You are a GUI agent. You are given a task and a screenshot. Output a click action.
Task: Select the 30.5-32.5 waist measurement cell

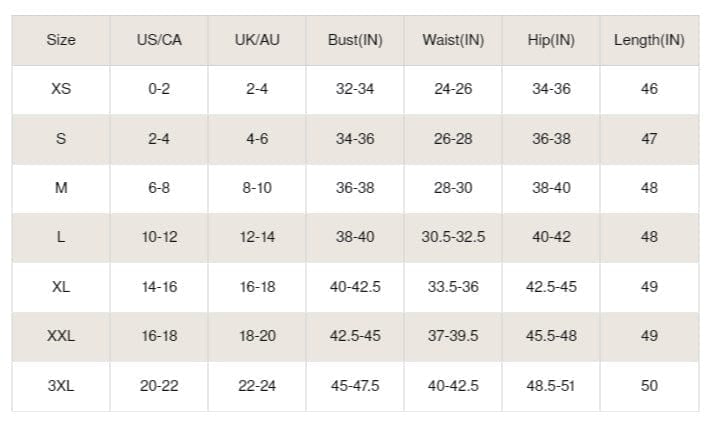point(453,237)
